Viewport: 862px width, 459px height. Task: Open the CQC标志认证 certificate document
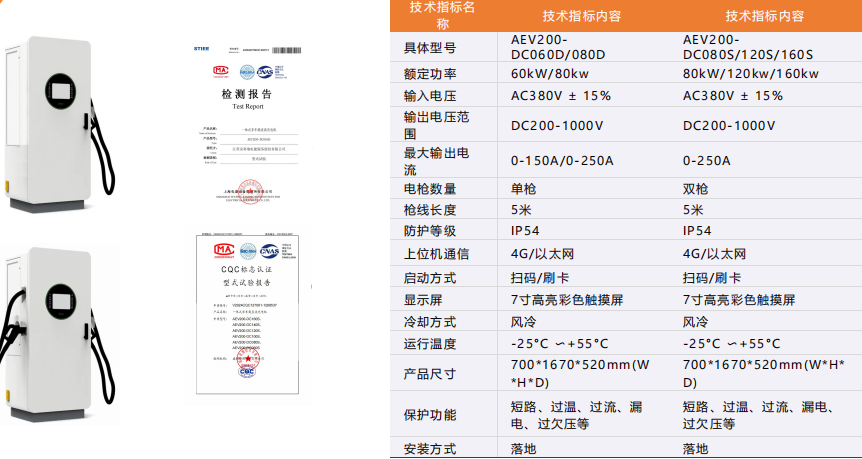coord(246,320)
